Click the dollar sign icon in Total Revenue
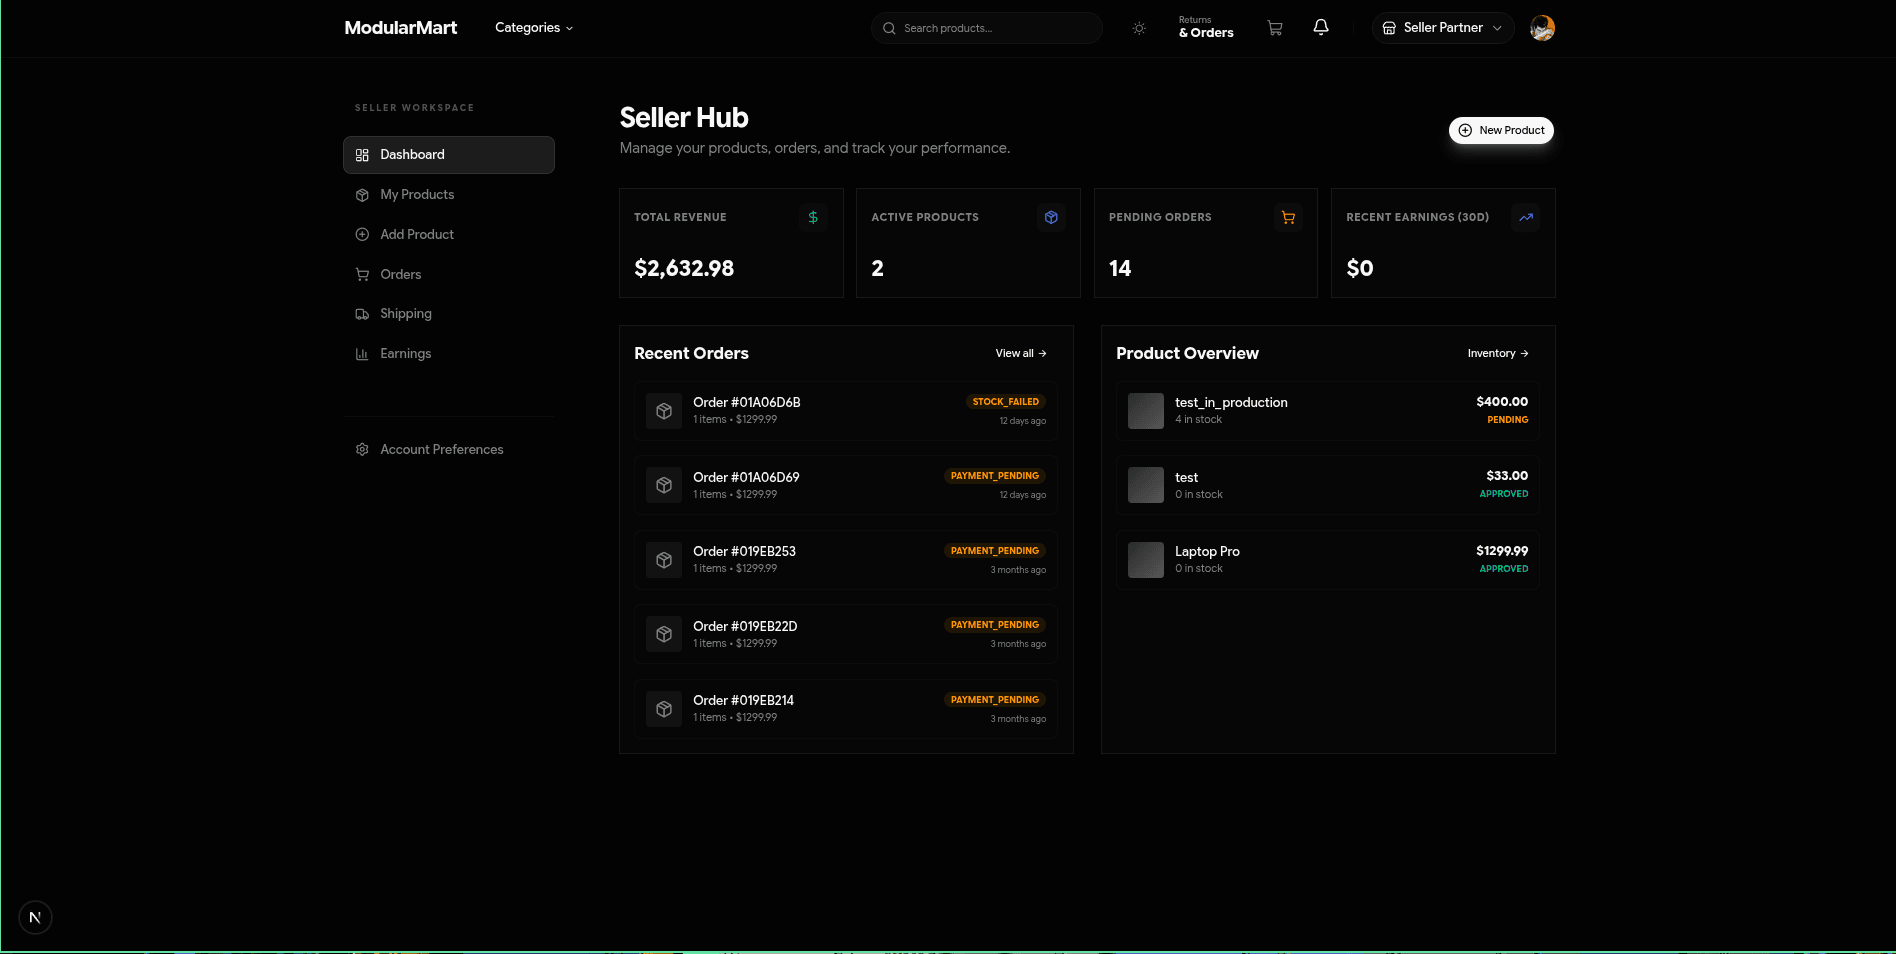Screen dimensions: 1896x954 point(813,217)
